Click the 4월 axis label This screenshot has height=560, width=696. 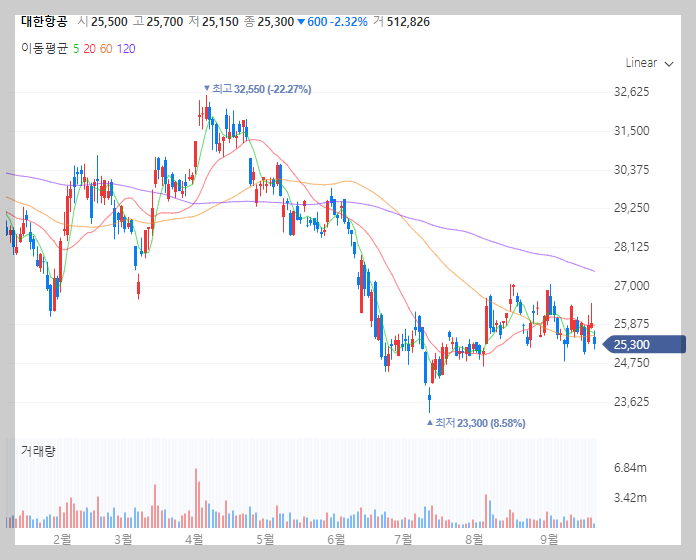point(194,539)
